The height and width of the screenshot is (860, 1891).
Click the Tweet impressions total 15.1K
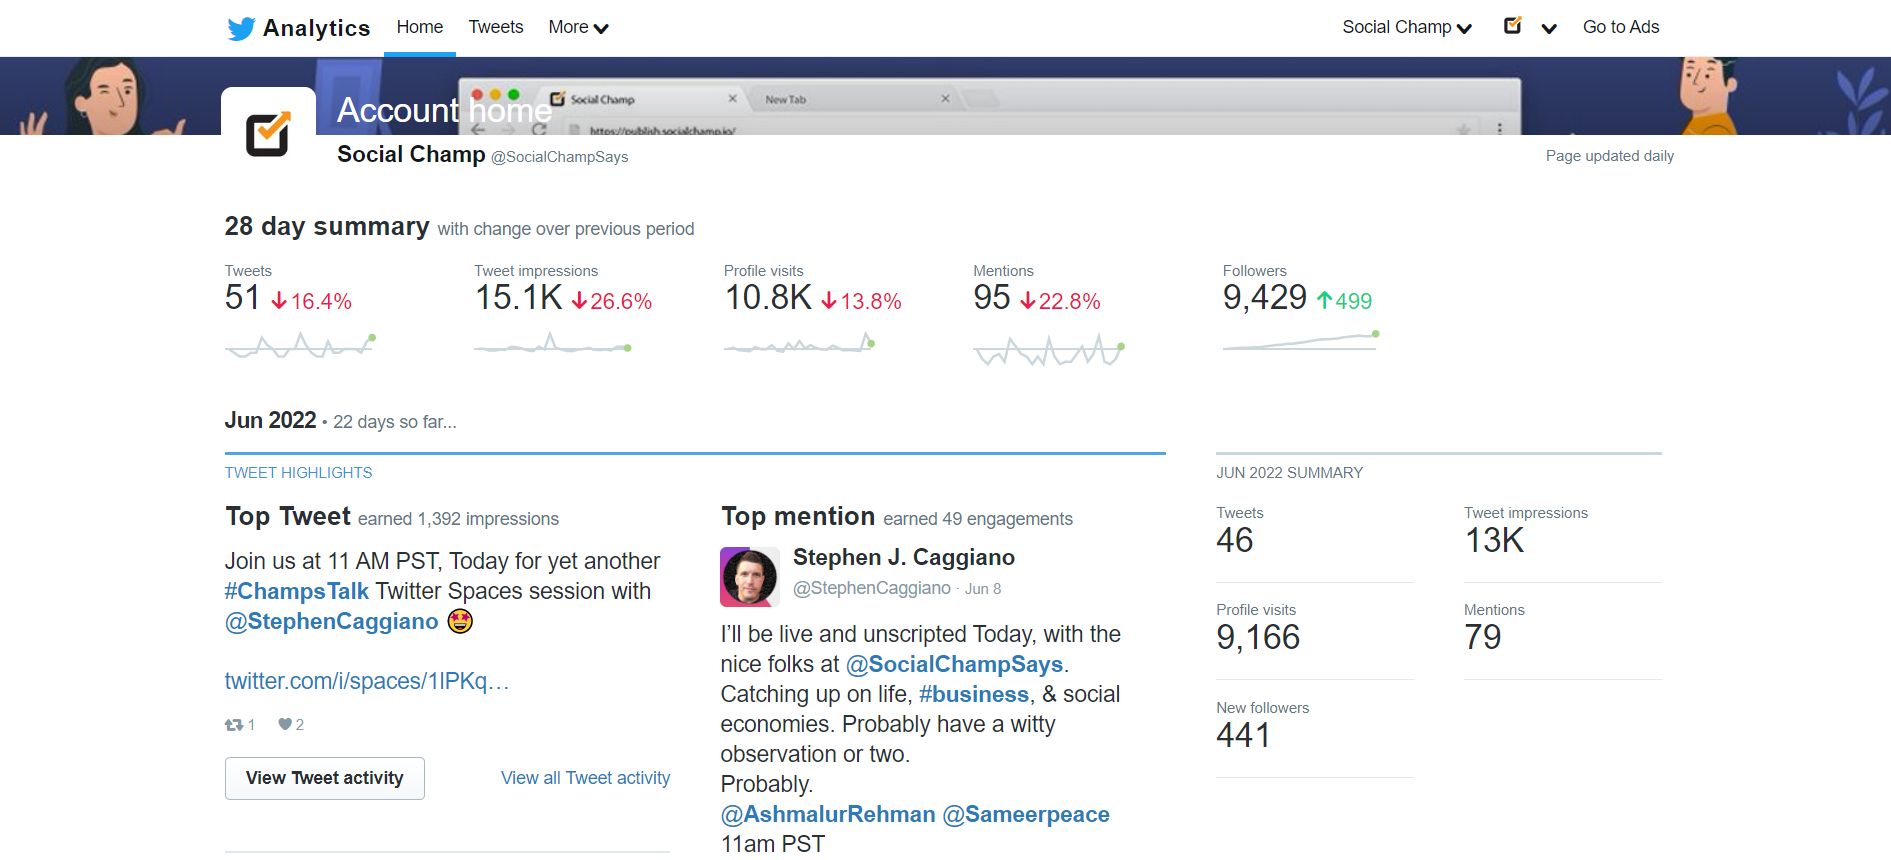click(x=519, y=297)
